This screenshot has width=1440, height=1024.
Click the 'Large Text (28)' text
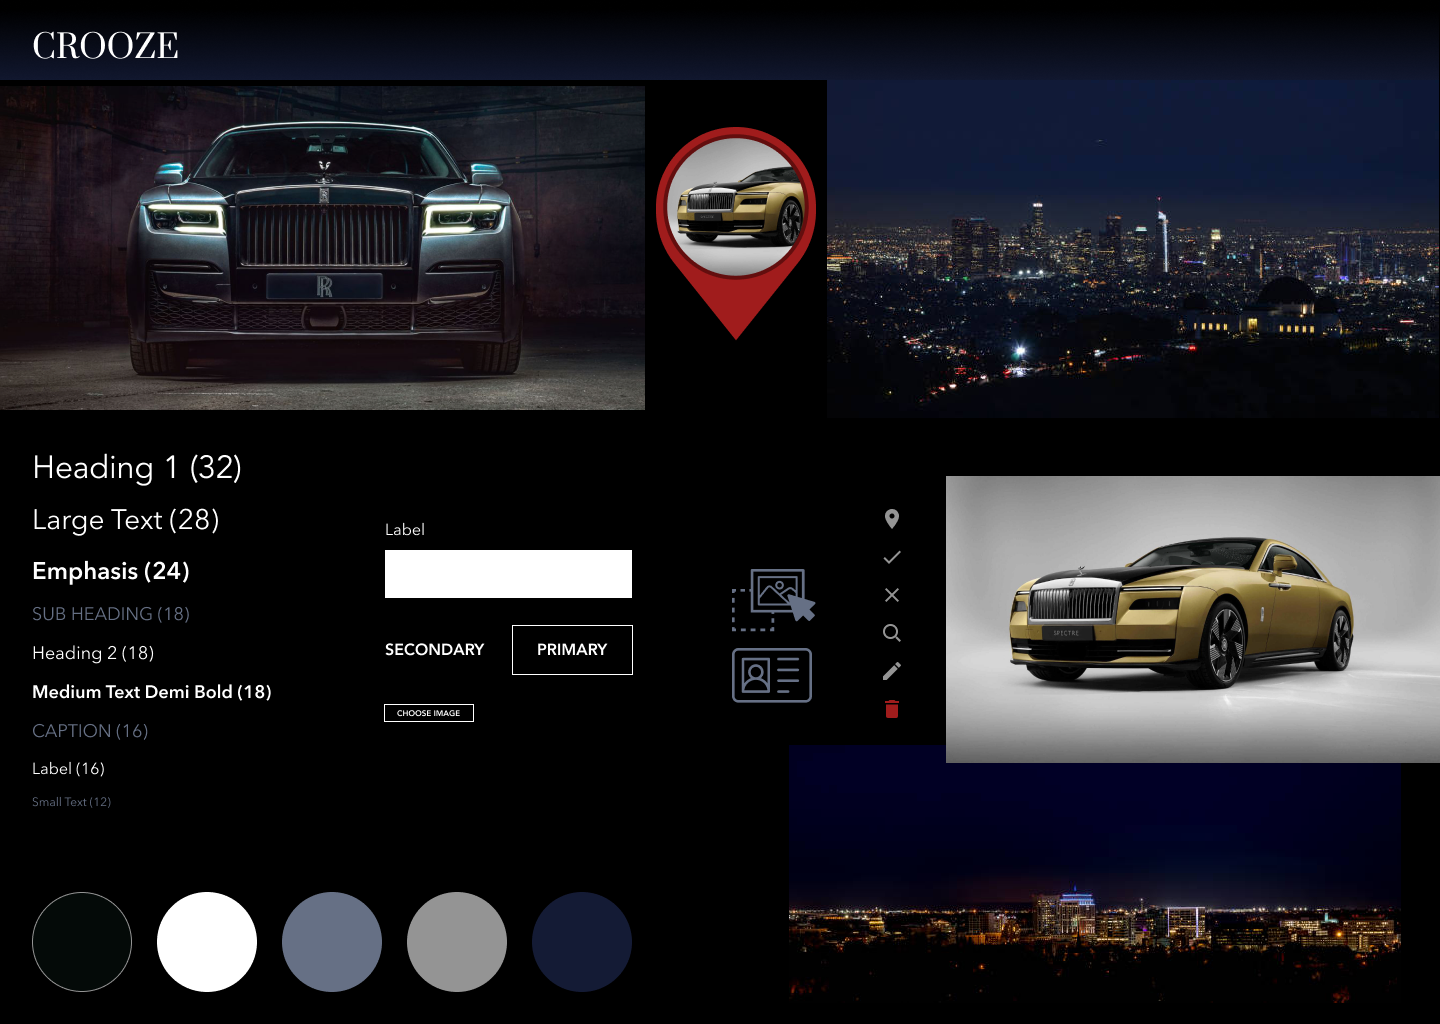[x=126, y=520]
